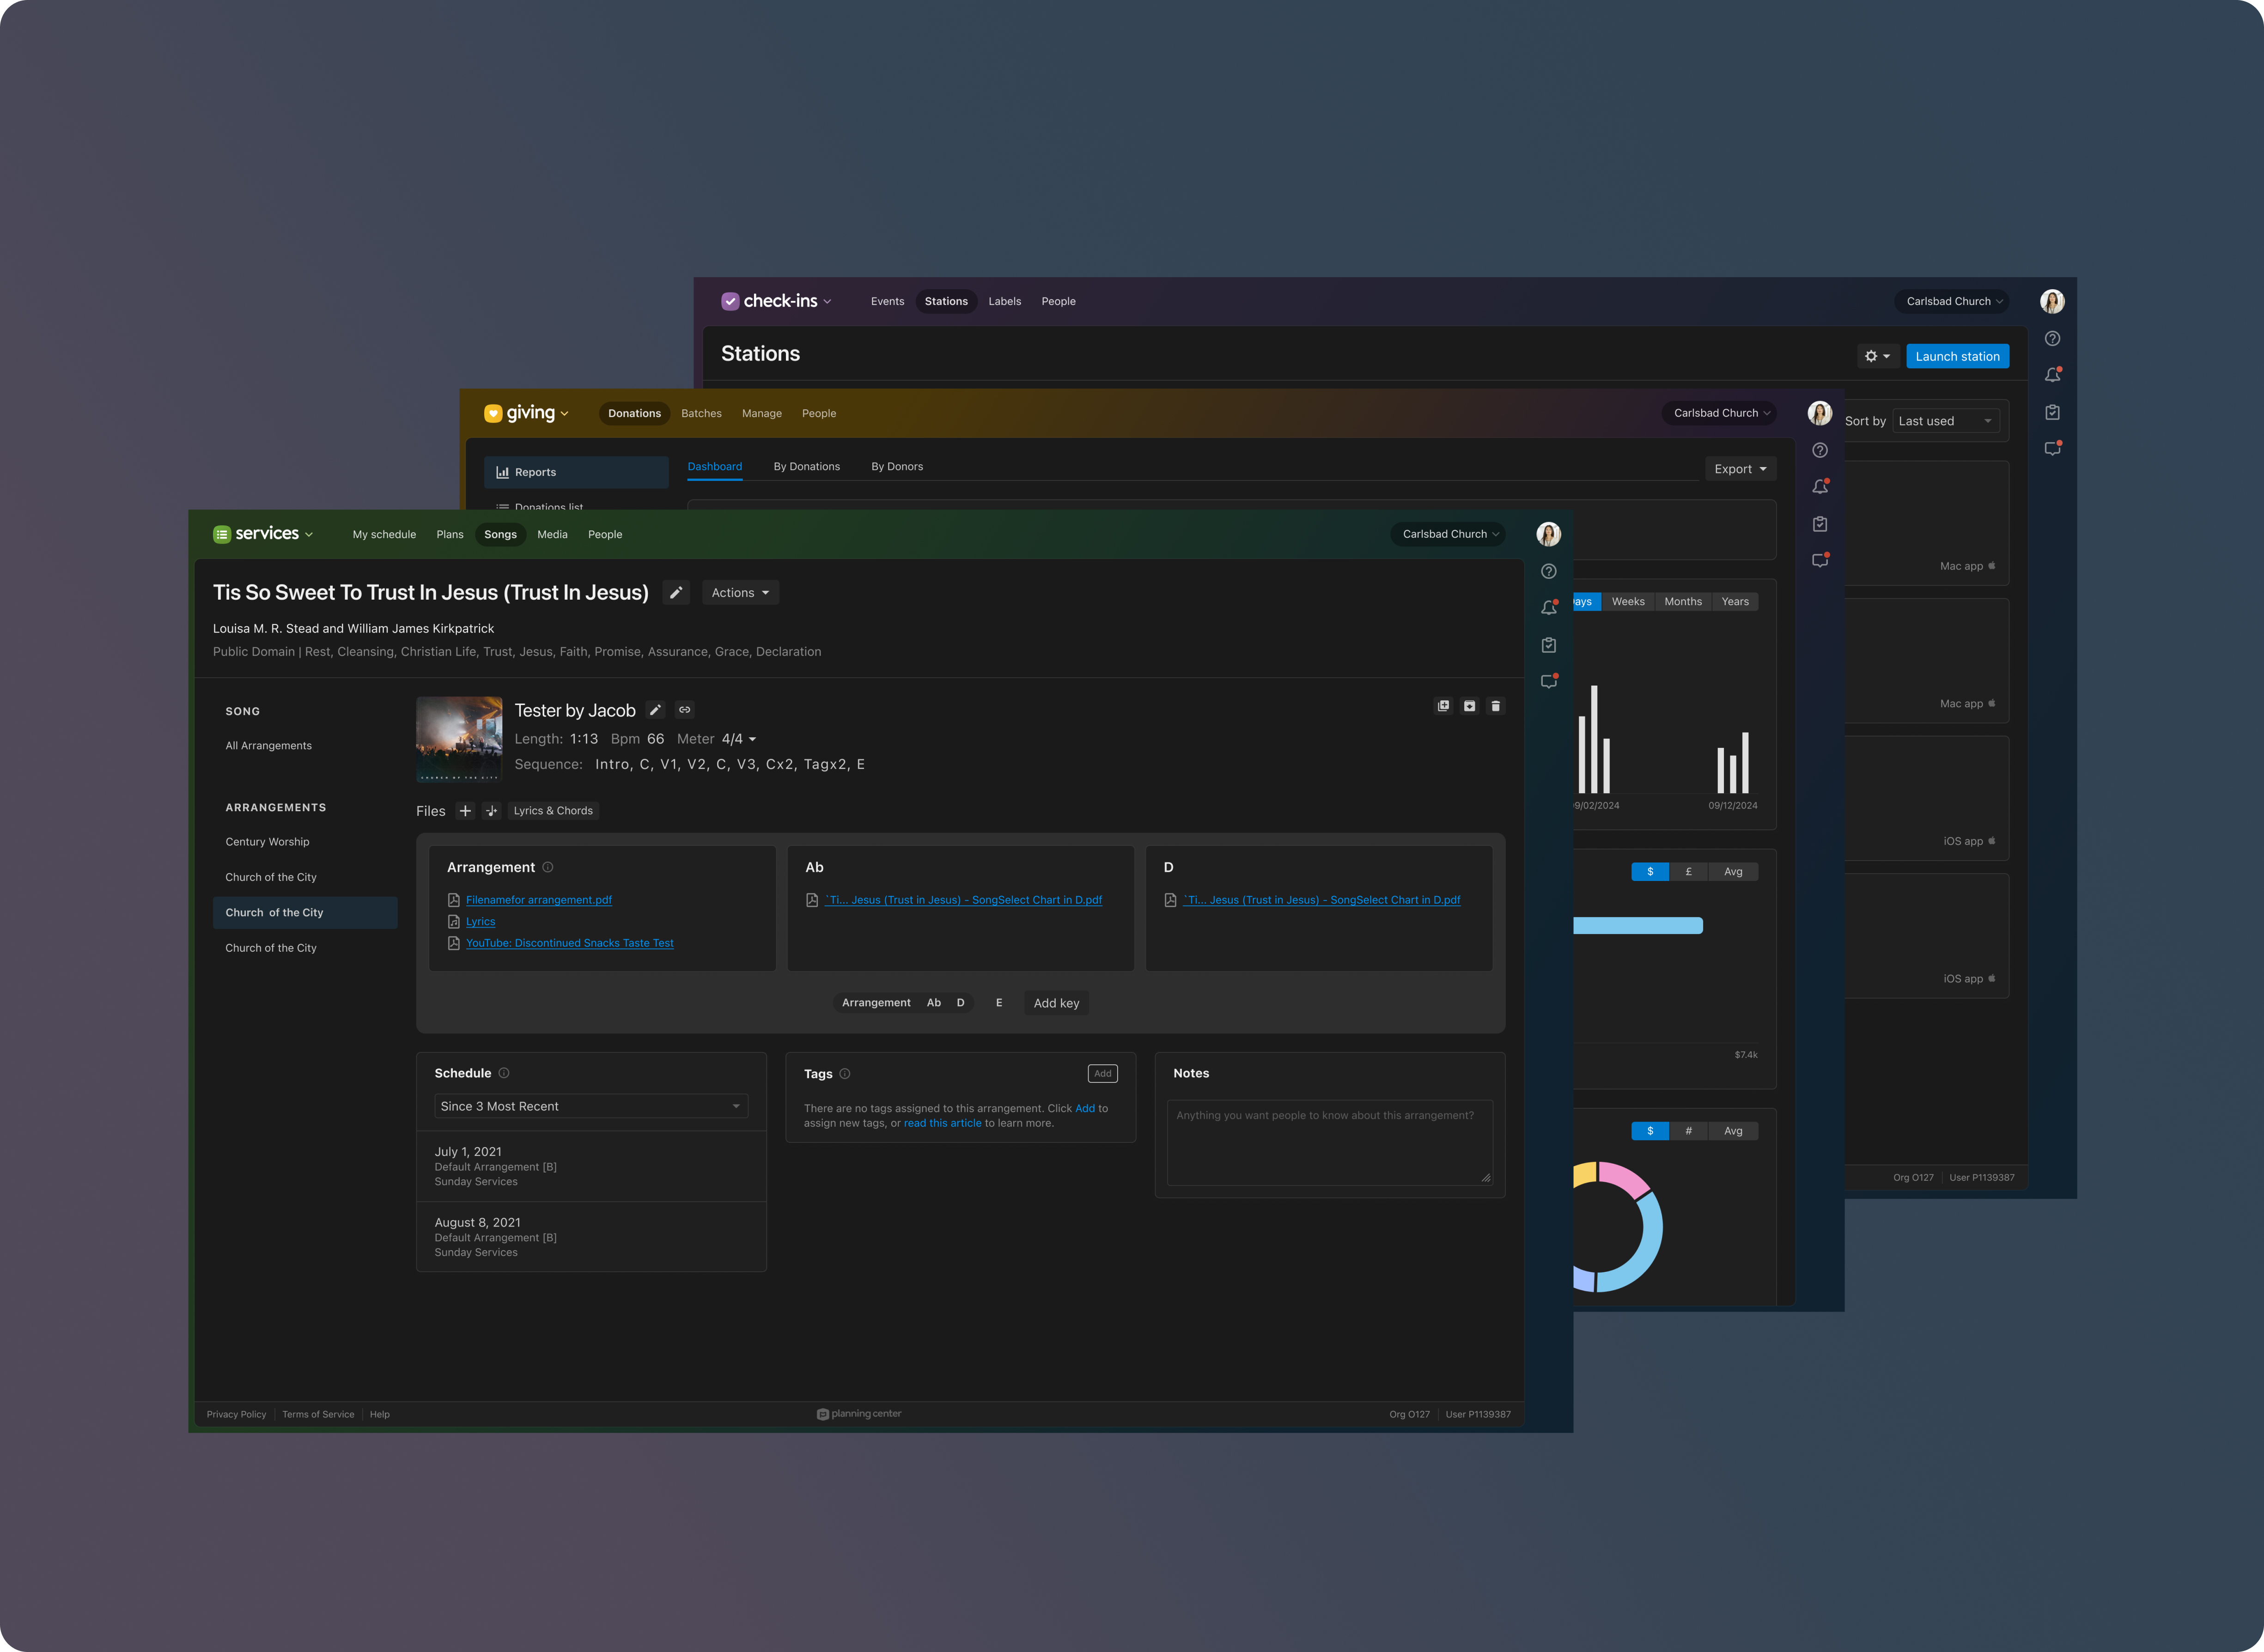Image resolution: width=2264 pixels, height=1652 pixels.
Task: Click the link icon next to Tester by Jacob
Action: [x=685, y=710]
